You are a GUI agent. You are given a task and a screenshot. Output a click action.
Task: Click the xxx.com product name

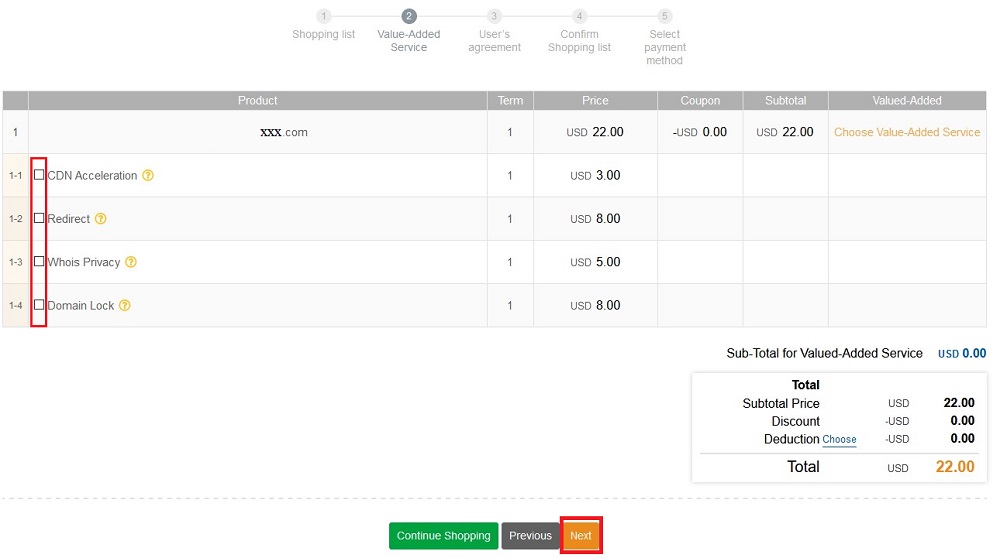click(283, 132)
